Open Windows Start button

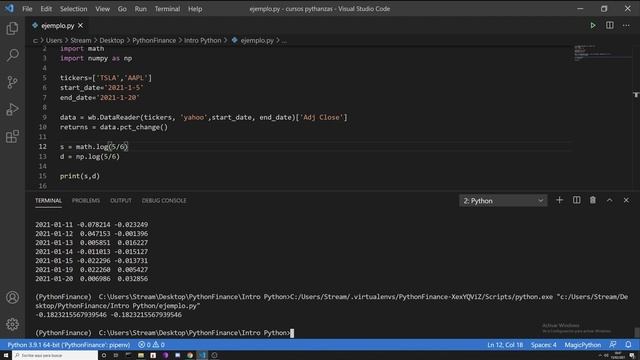pyautogui.click(x=6, y=356)
